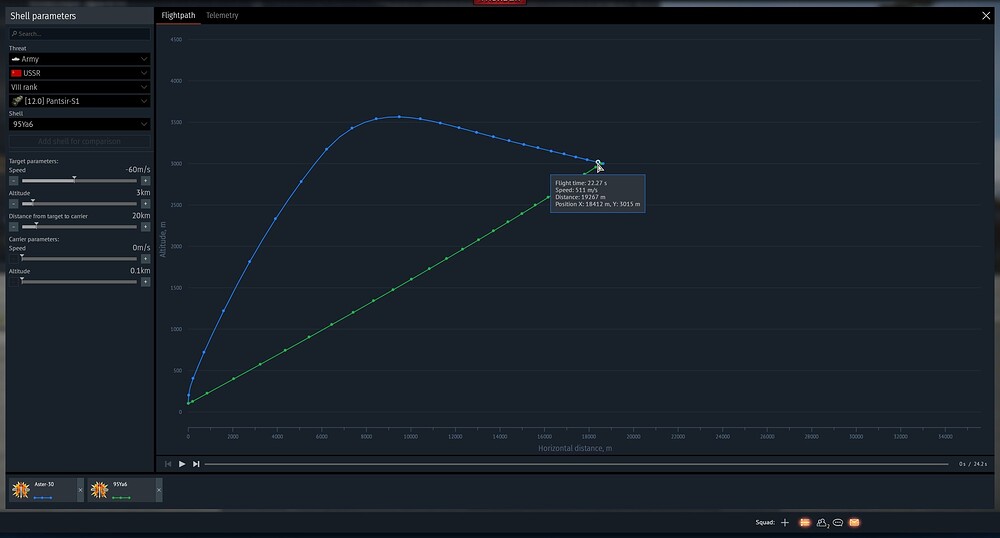Increase target altitude with plus button
Screen dimensions: 1000x538
coord(145,204)
